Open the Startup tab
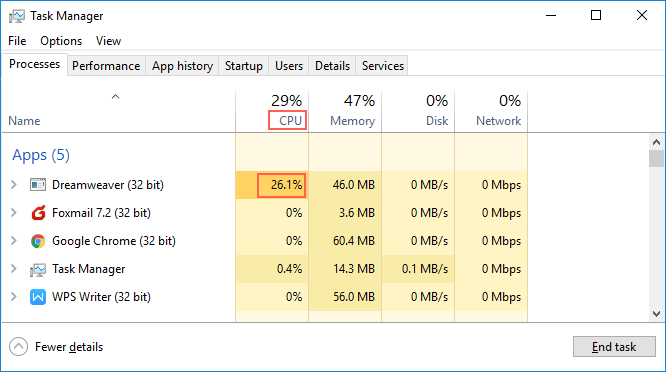 click(x=244, y=66)
